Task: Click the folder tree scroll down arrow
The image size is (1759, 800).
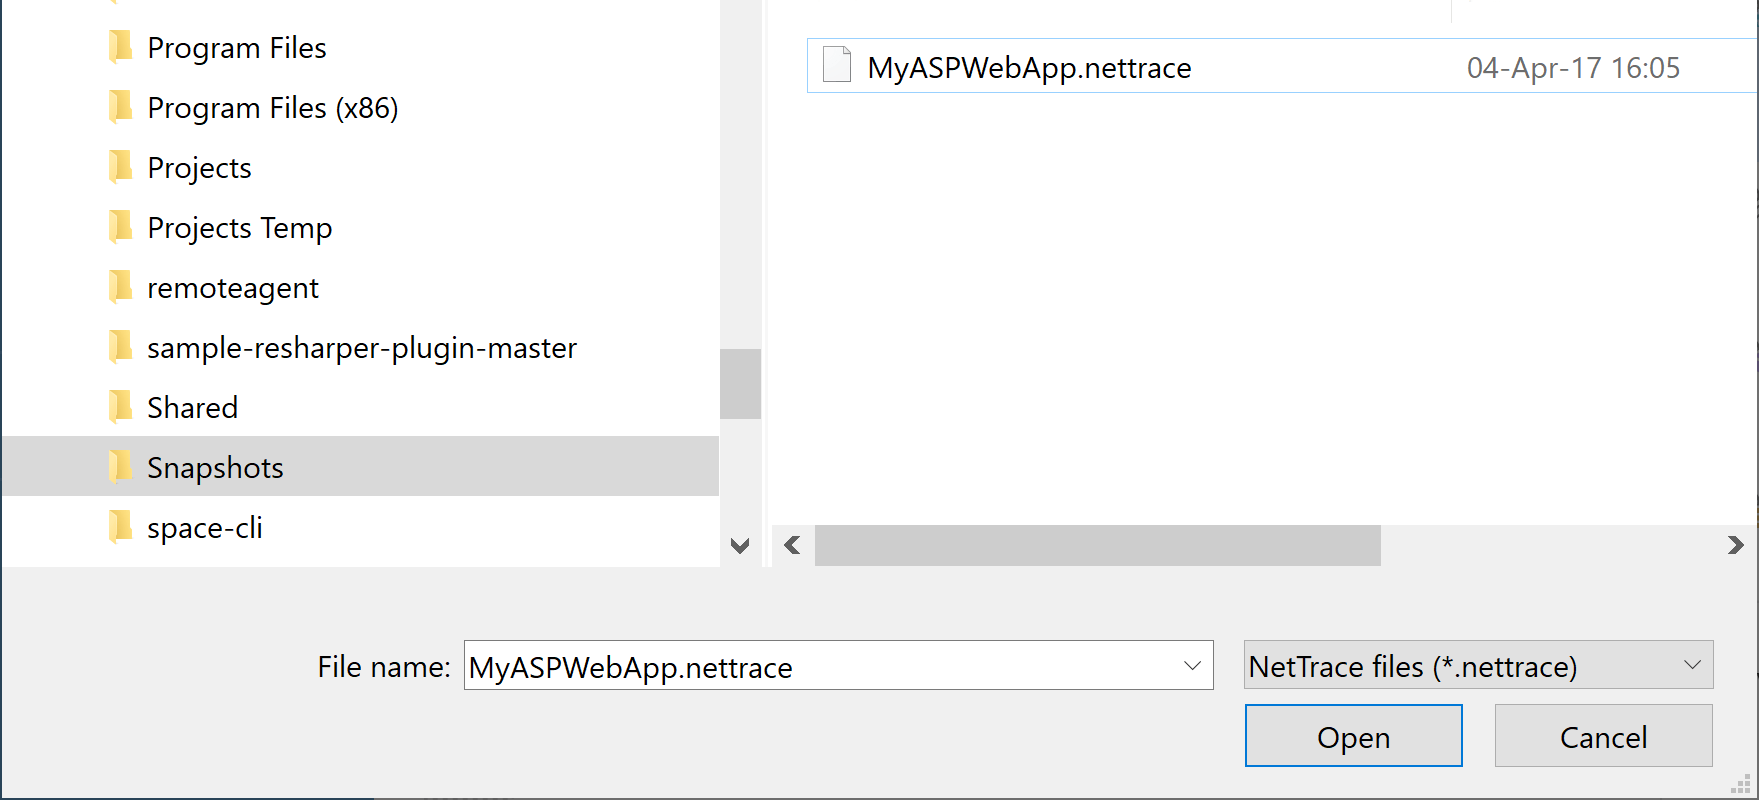Action: 740,546
